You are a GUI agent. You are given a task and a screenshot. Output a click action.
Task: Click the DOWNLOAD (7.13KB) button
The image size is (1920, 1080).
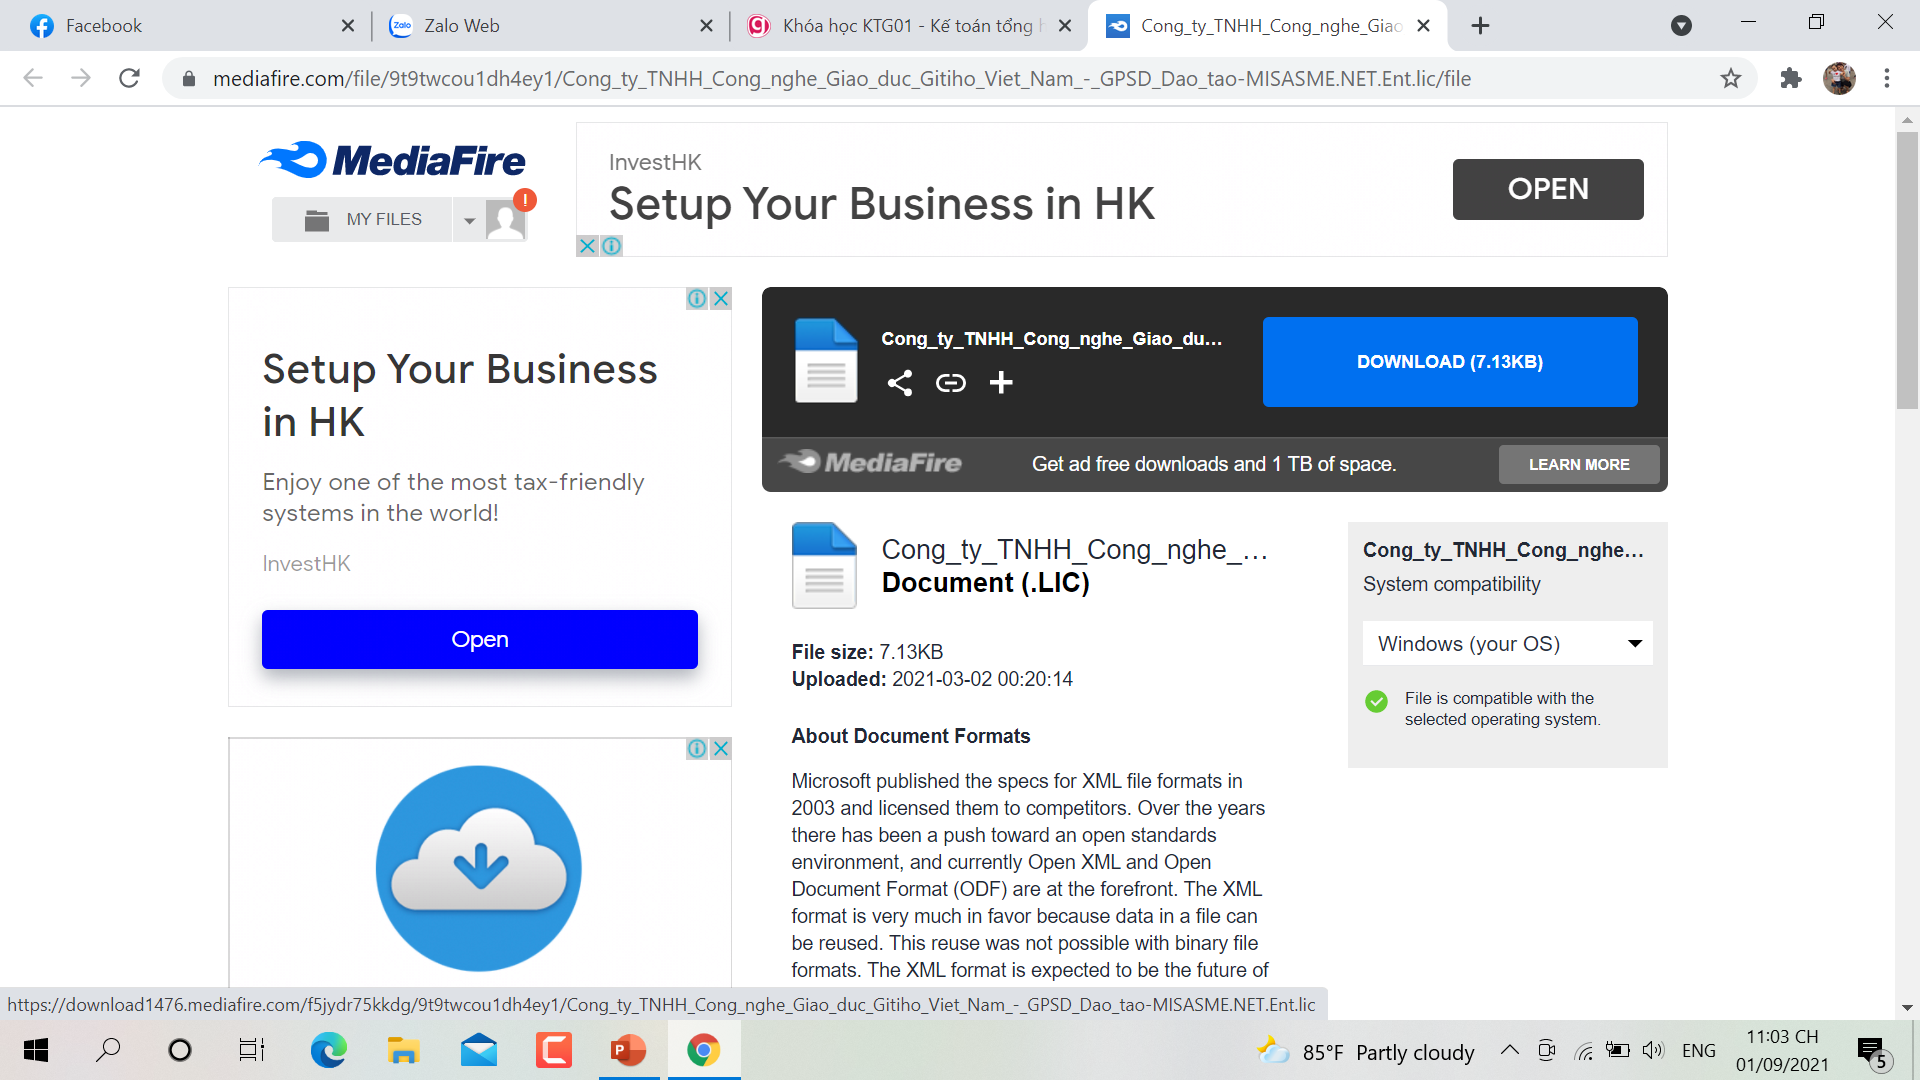(x=1450, y=362)
